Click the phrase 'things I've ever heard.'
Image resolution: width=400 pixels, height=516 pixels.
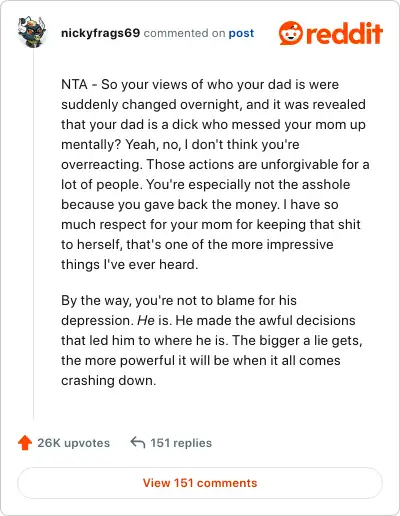(x=130, y=264)
